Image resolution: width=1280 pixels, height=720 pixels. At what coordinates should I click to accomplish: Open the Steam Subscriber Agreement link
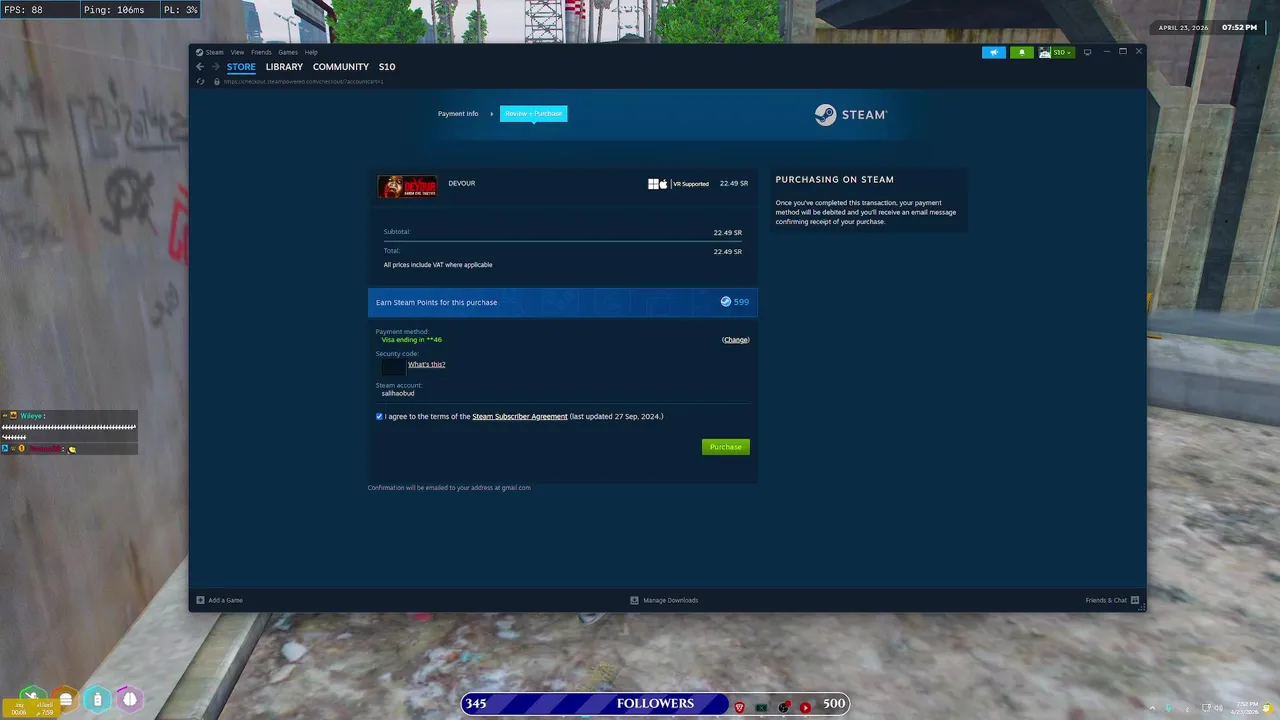click(519, 416)
